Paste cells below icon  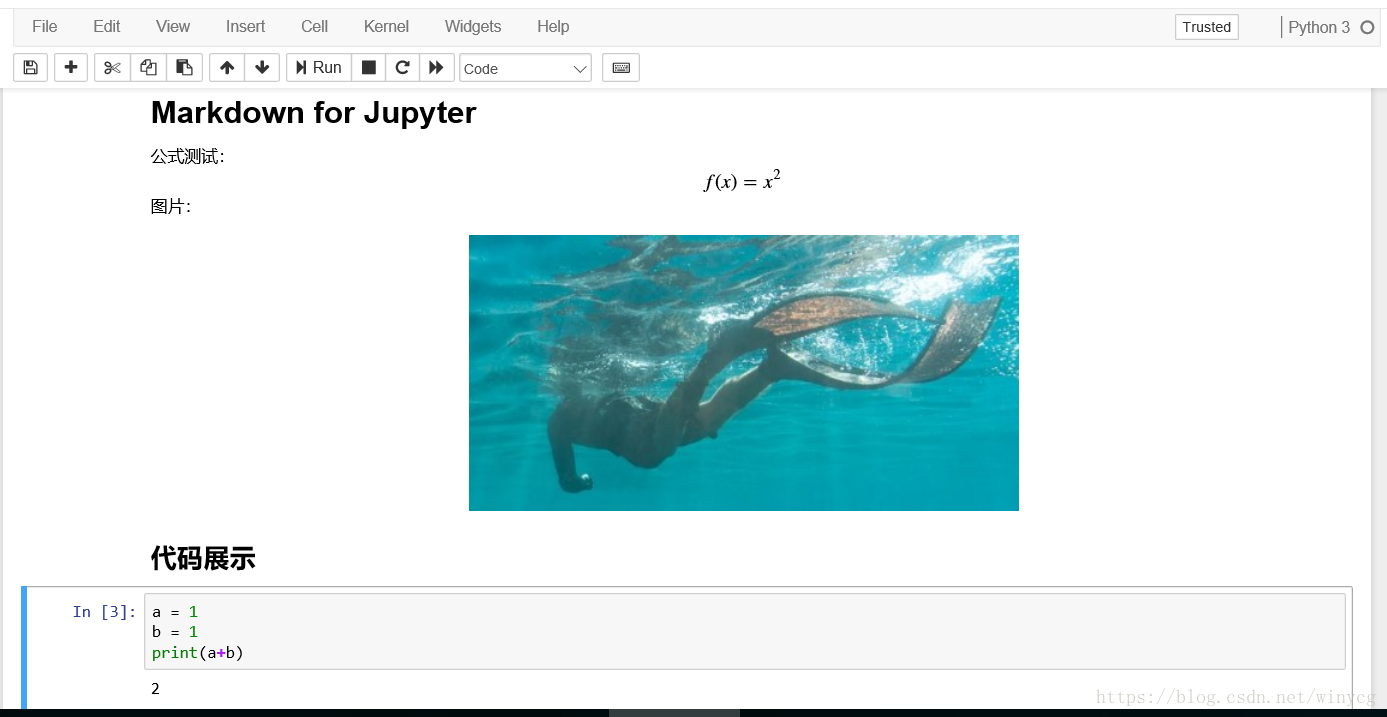pos(184,68)
